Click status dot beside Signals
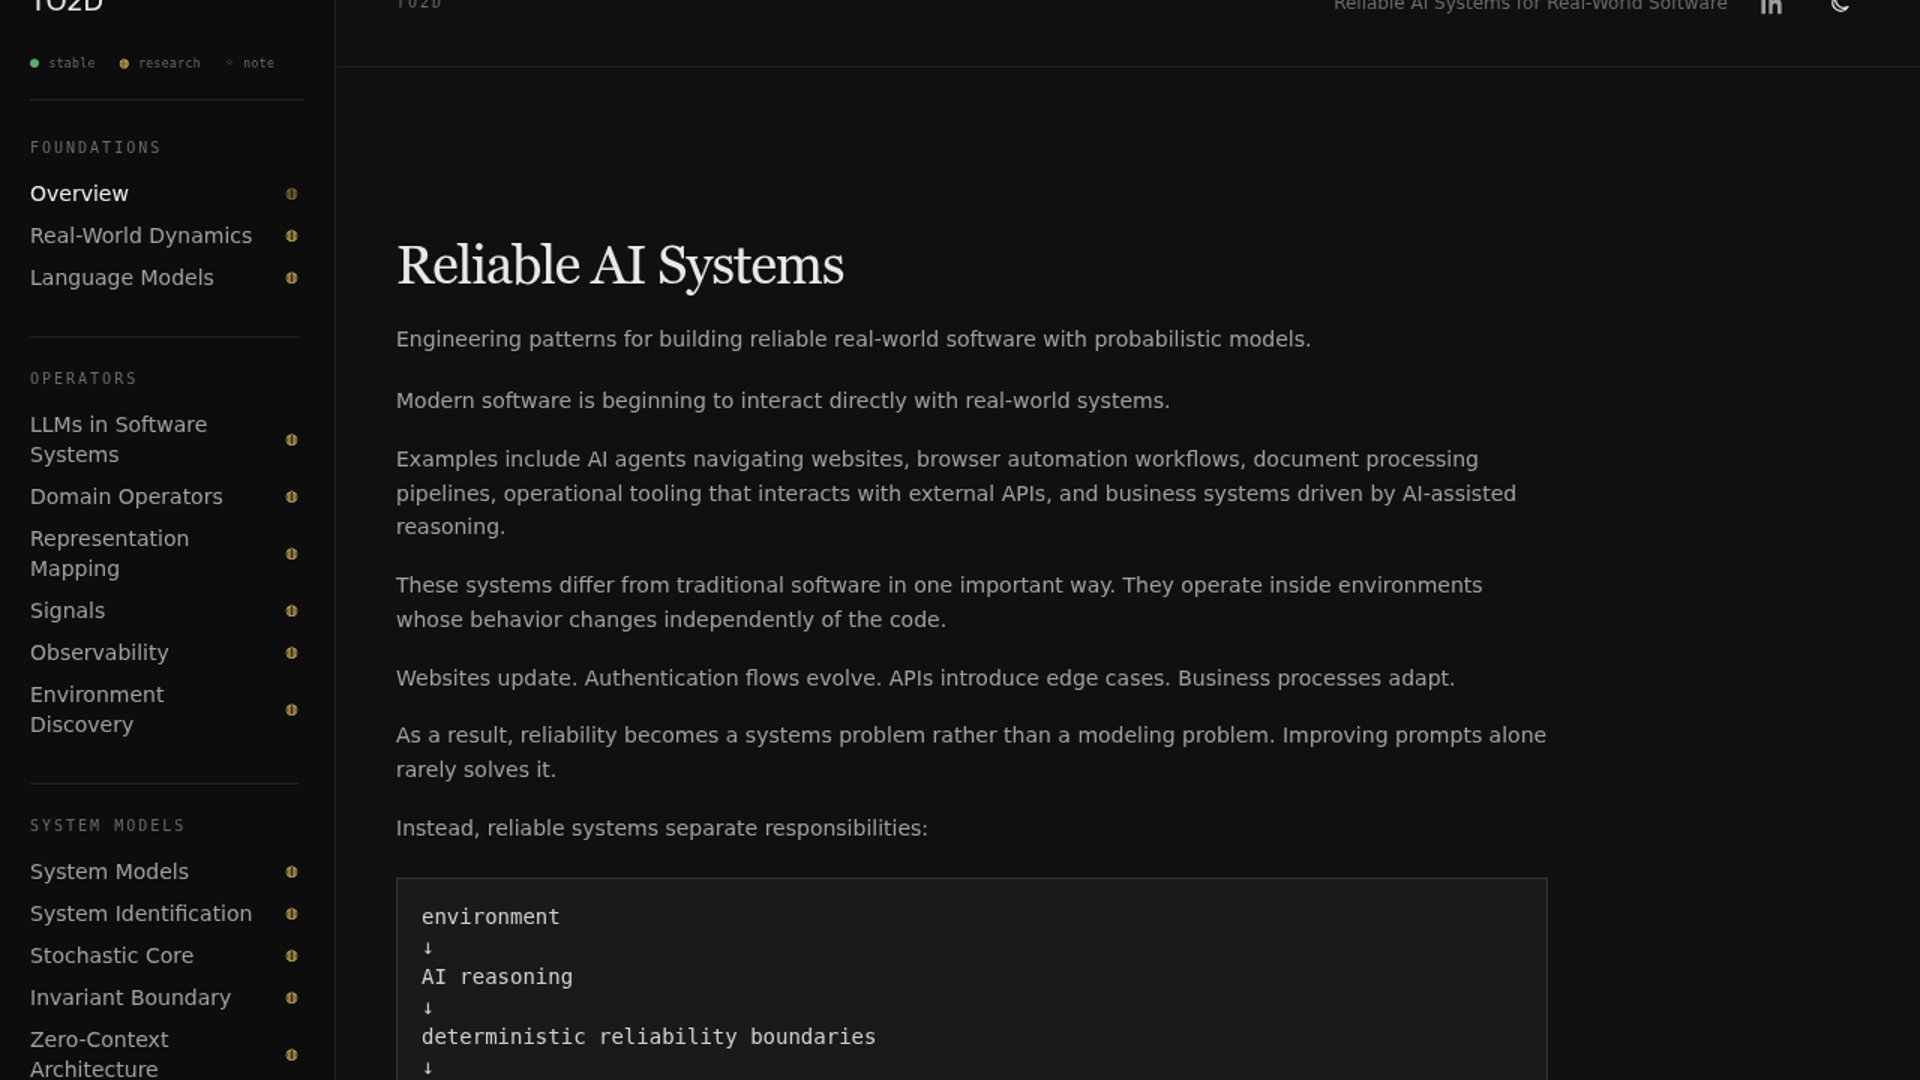The height and width of the screenshot is (1080, 1920). pyautogui.click(x=292, y=611)
